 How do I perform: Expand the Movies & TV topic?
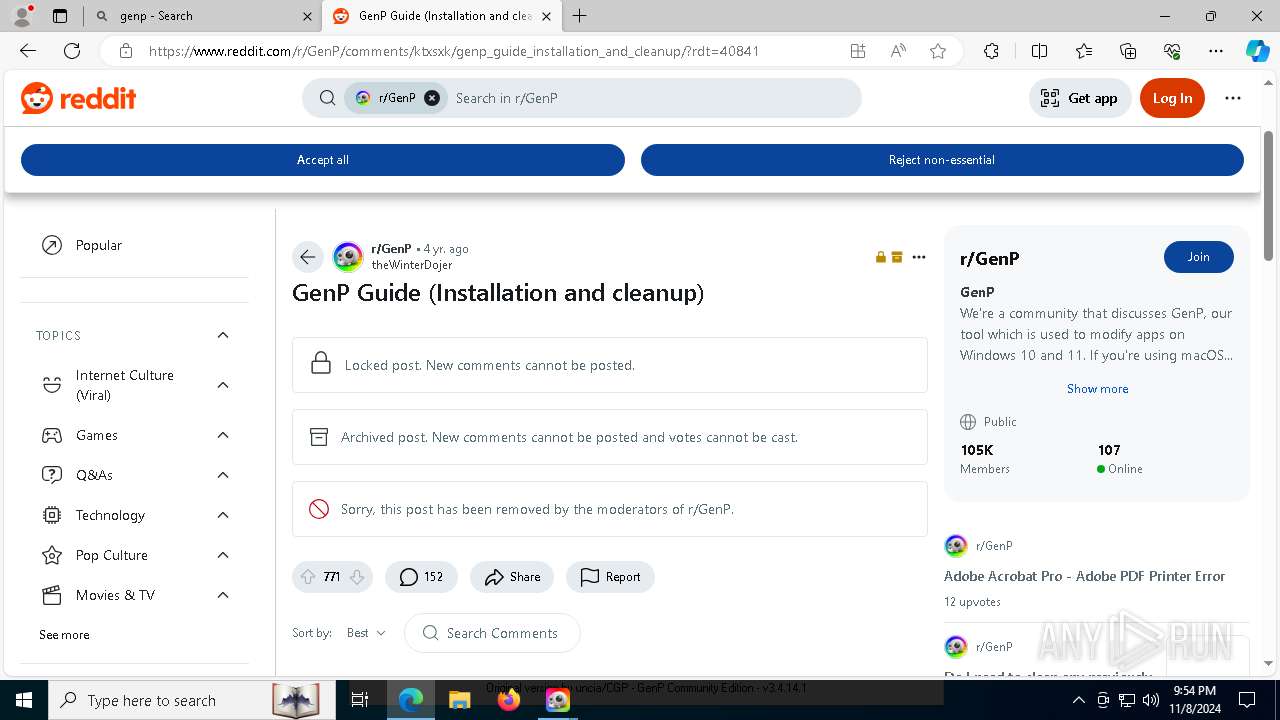click(223, 595)
